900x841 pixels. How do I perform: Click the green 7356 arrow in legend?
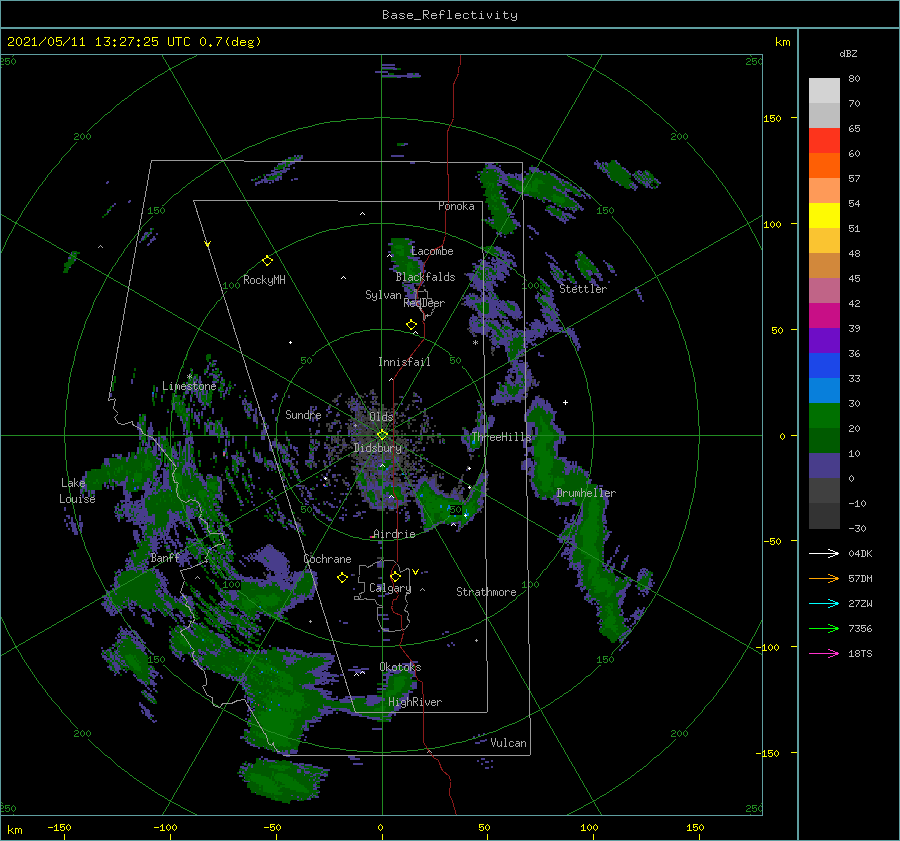(x=824, y=629)
